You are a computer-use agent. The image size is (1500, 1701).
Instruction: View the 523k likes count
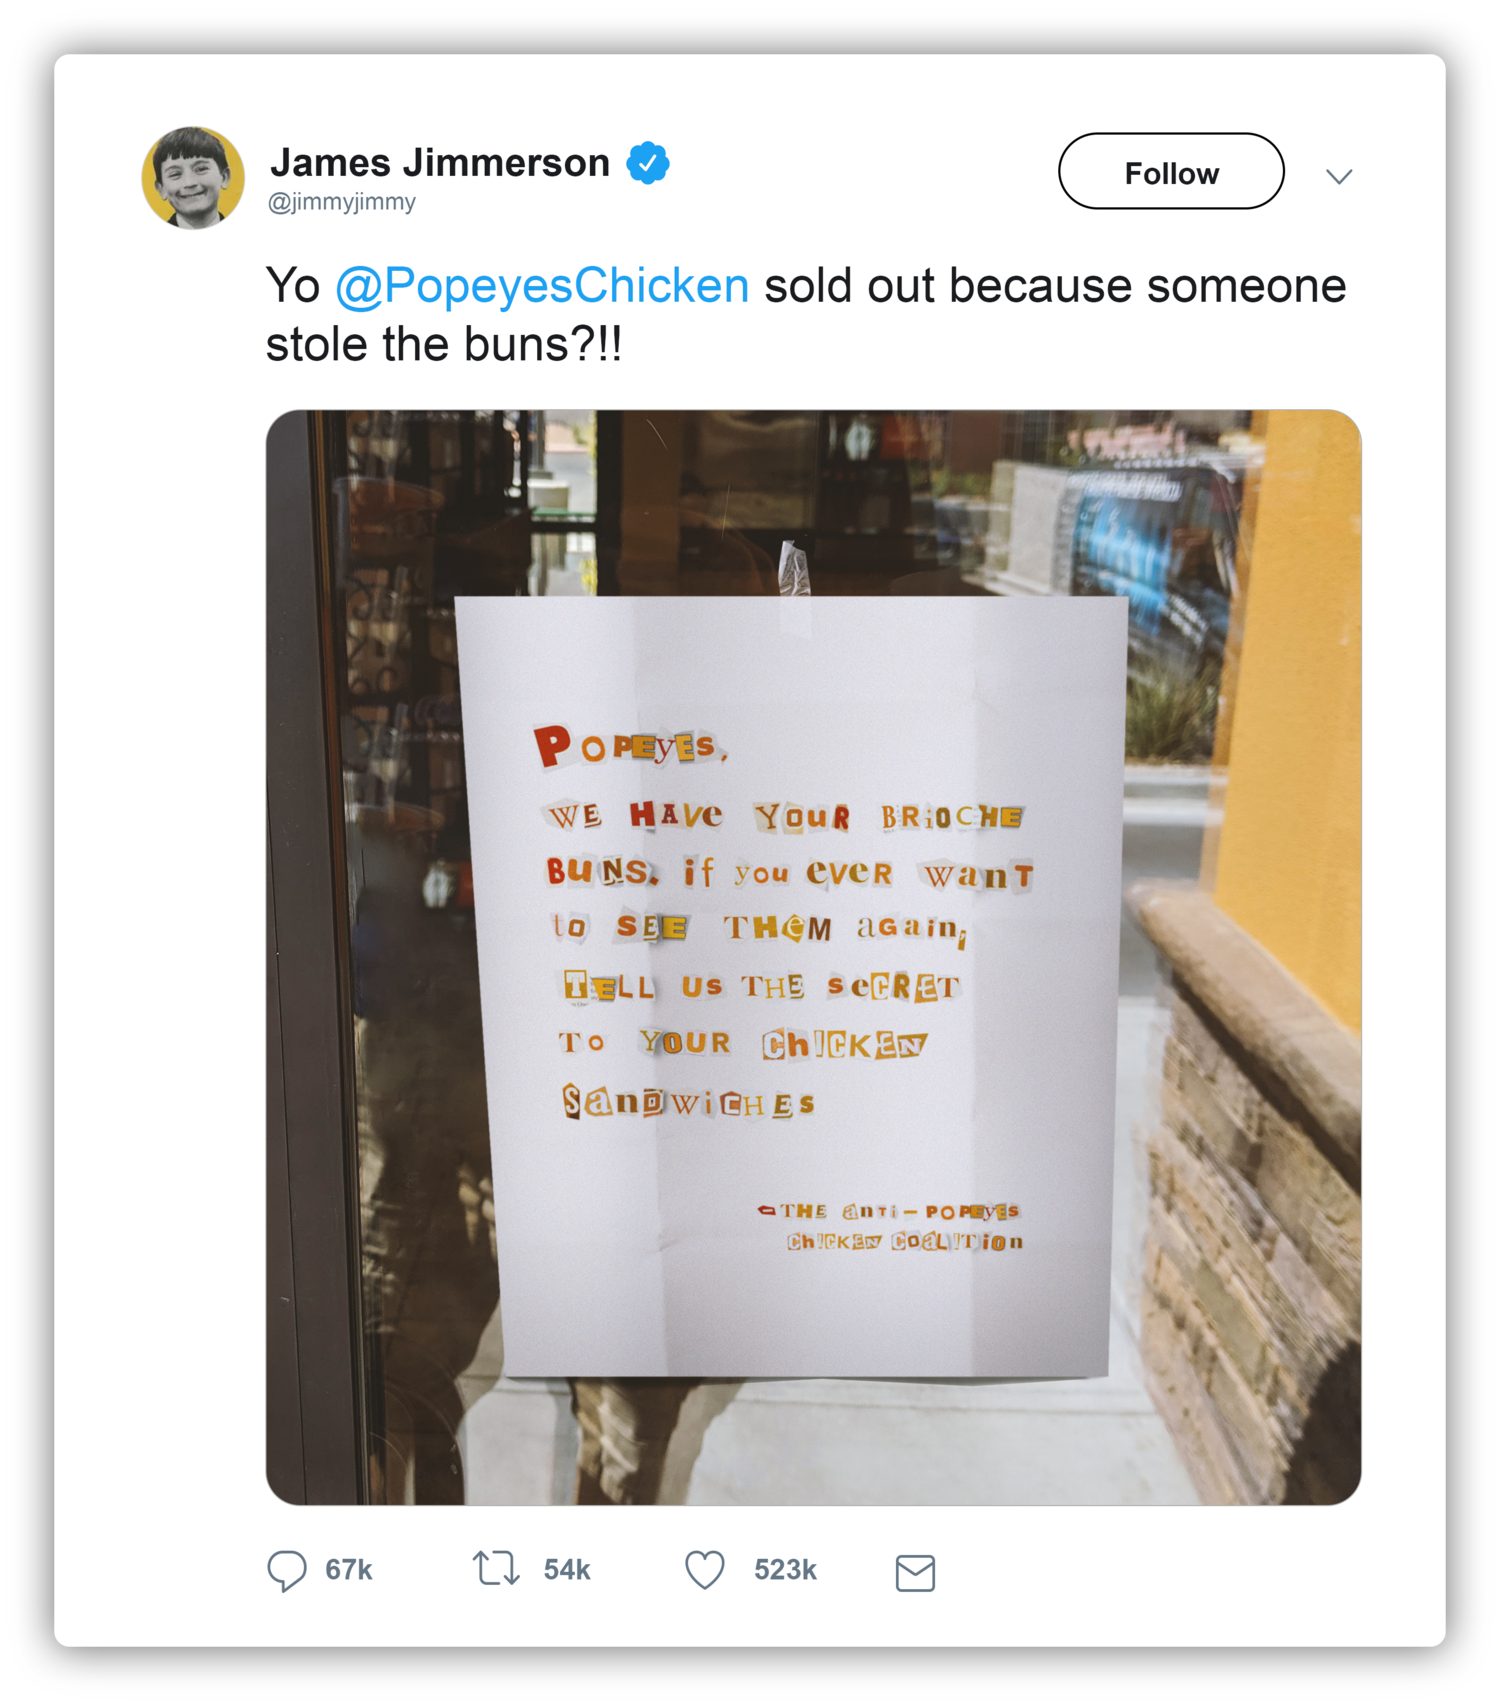(785, 1570)
